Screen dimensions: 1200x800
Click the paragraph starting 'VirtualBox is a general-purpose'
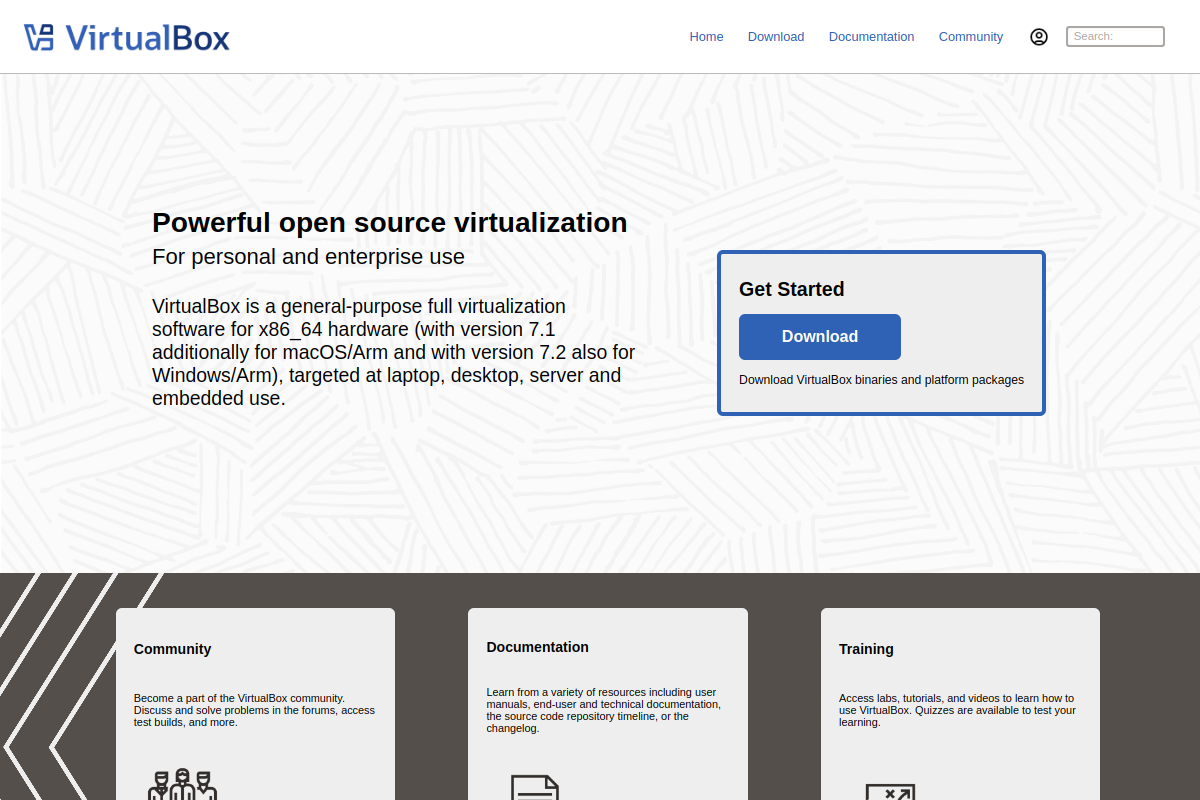point(393,352)
